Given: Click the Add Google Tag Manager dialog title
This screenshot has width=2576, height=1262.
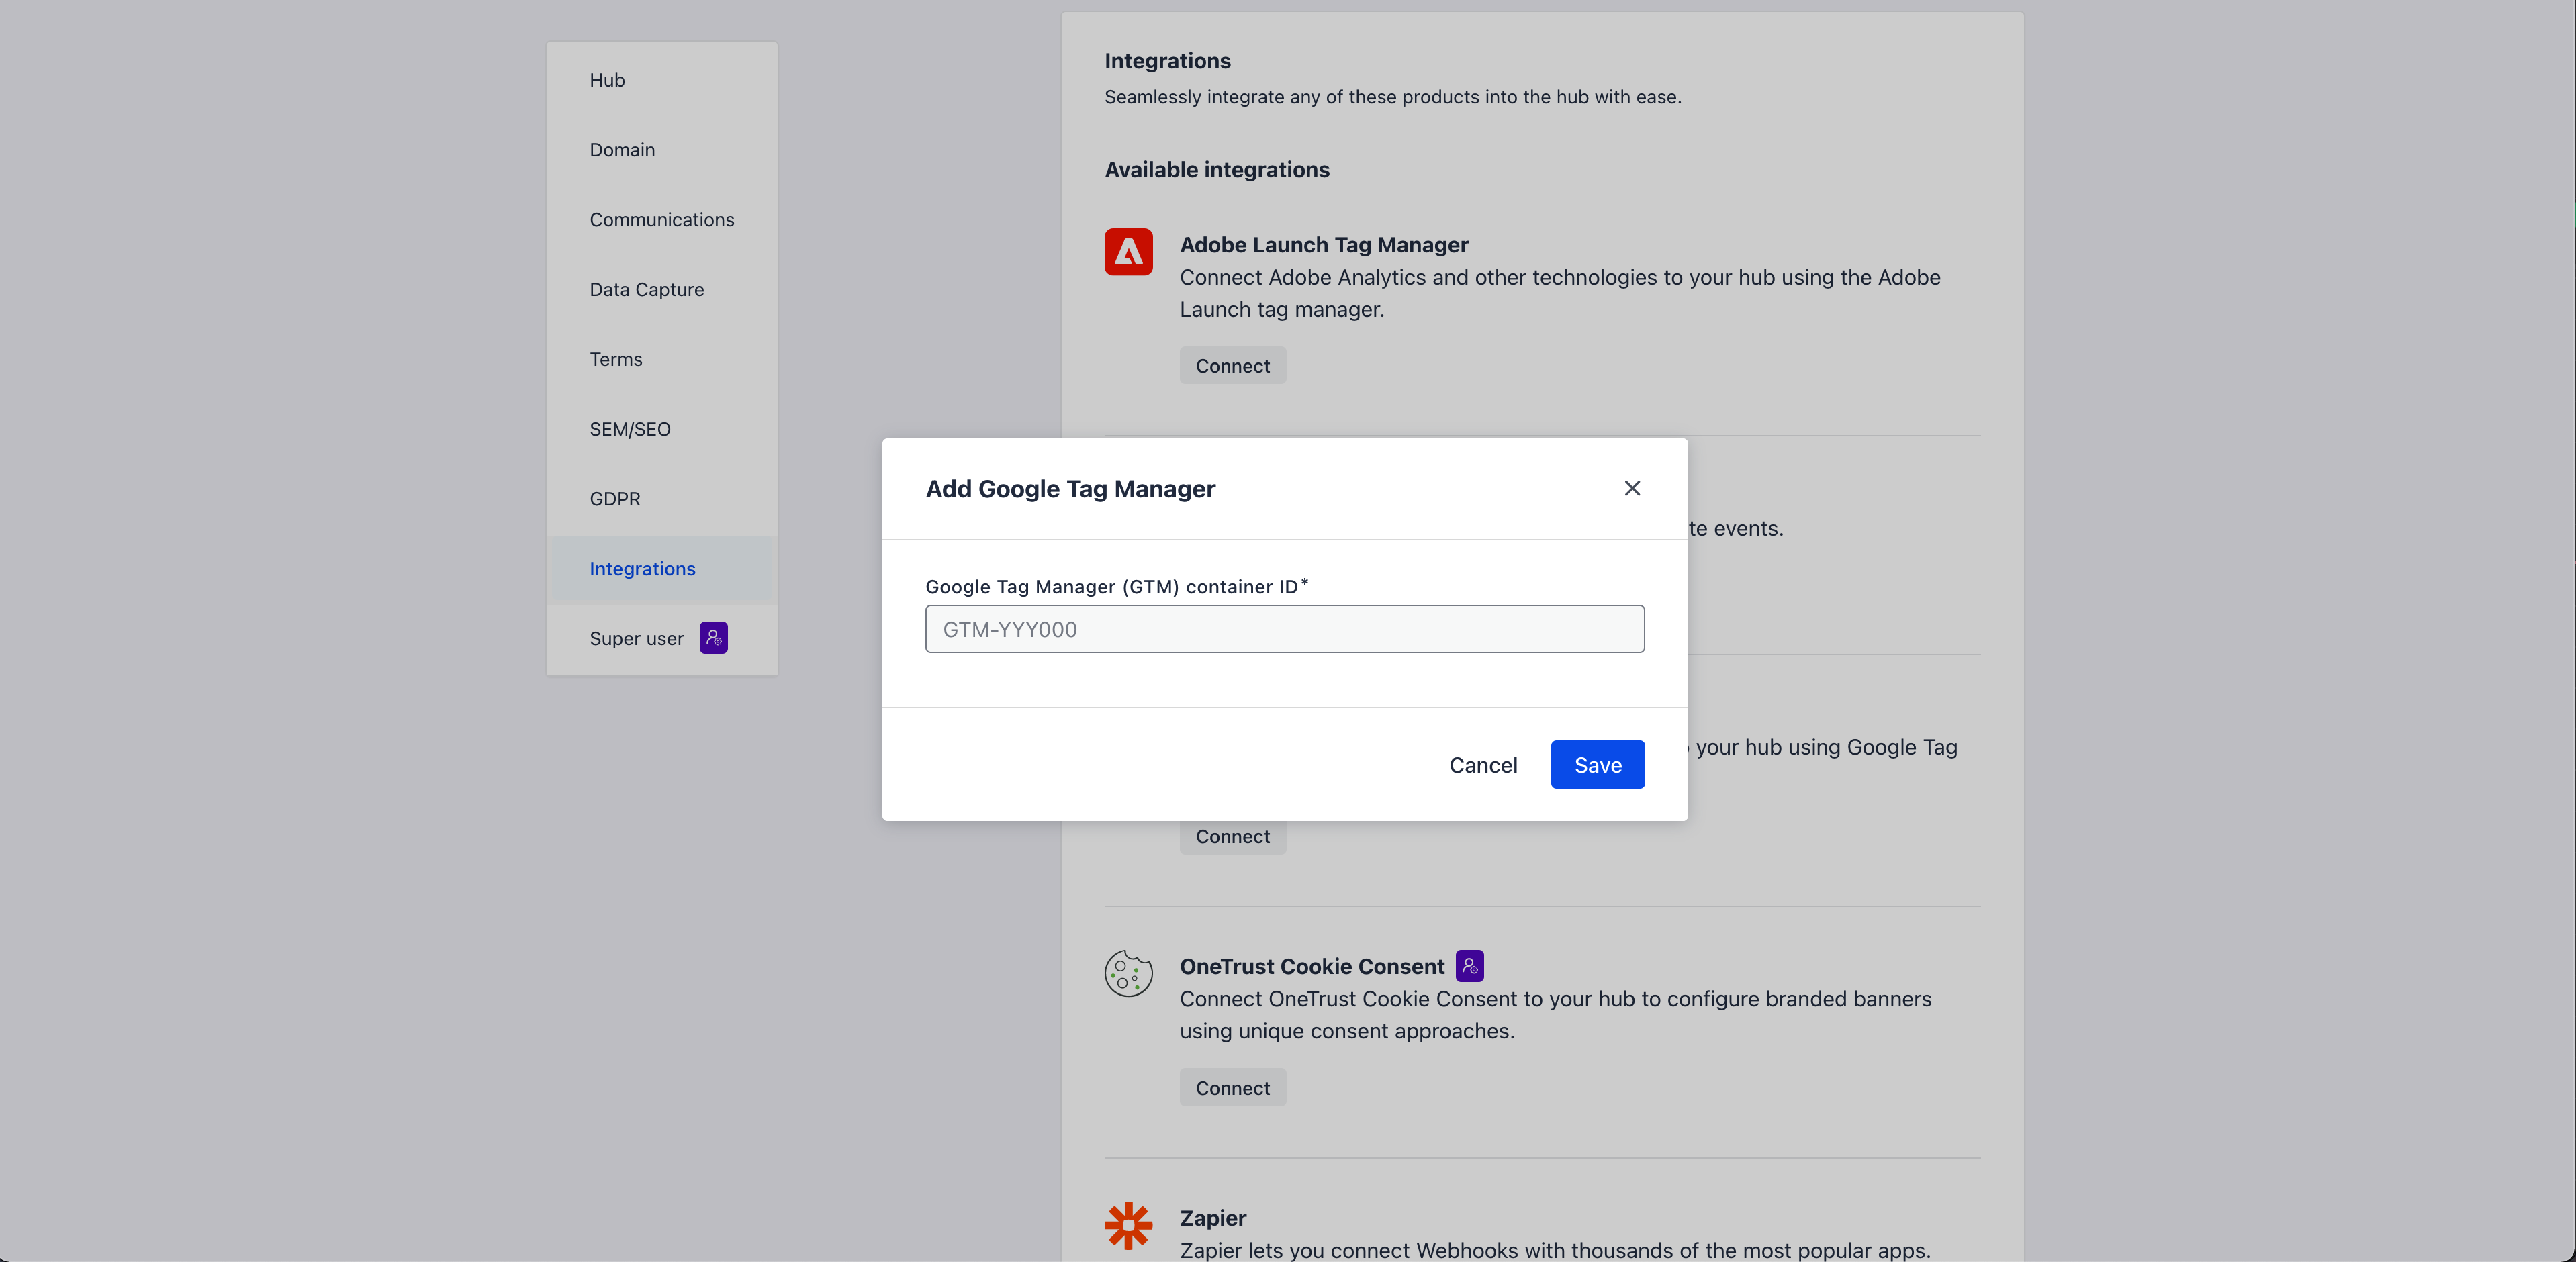Looking at the screenshot, I should tap(1070, 489).
